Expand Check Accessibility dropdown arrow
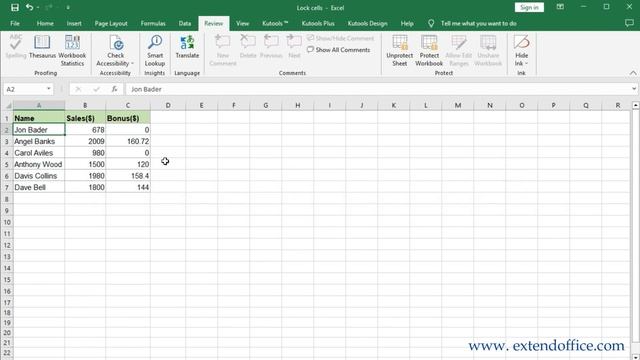This screenshot has width=640, height=360. (132, 64)
